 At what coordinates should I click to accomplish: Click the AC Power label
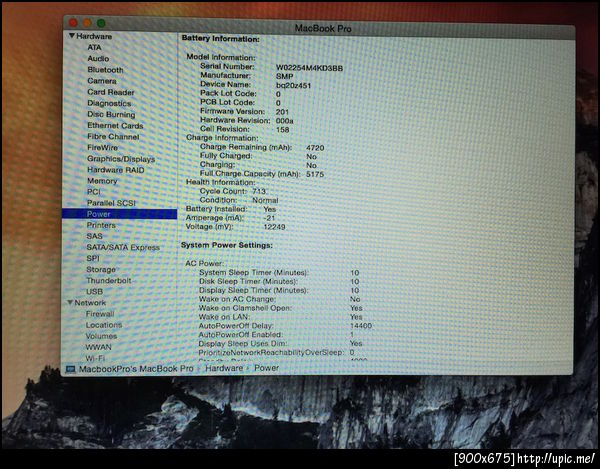pyautogui.click(x=204, y=263)
